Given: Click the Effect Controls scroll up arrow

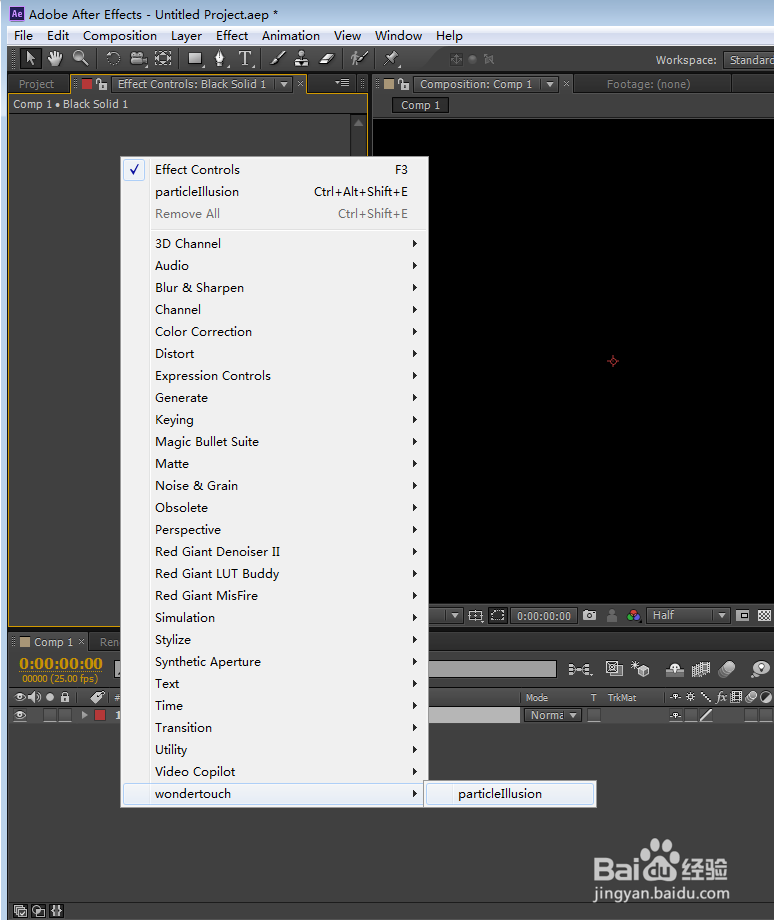Looking at the screenshot, I should pyautogui.click(x=359, y=123).
